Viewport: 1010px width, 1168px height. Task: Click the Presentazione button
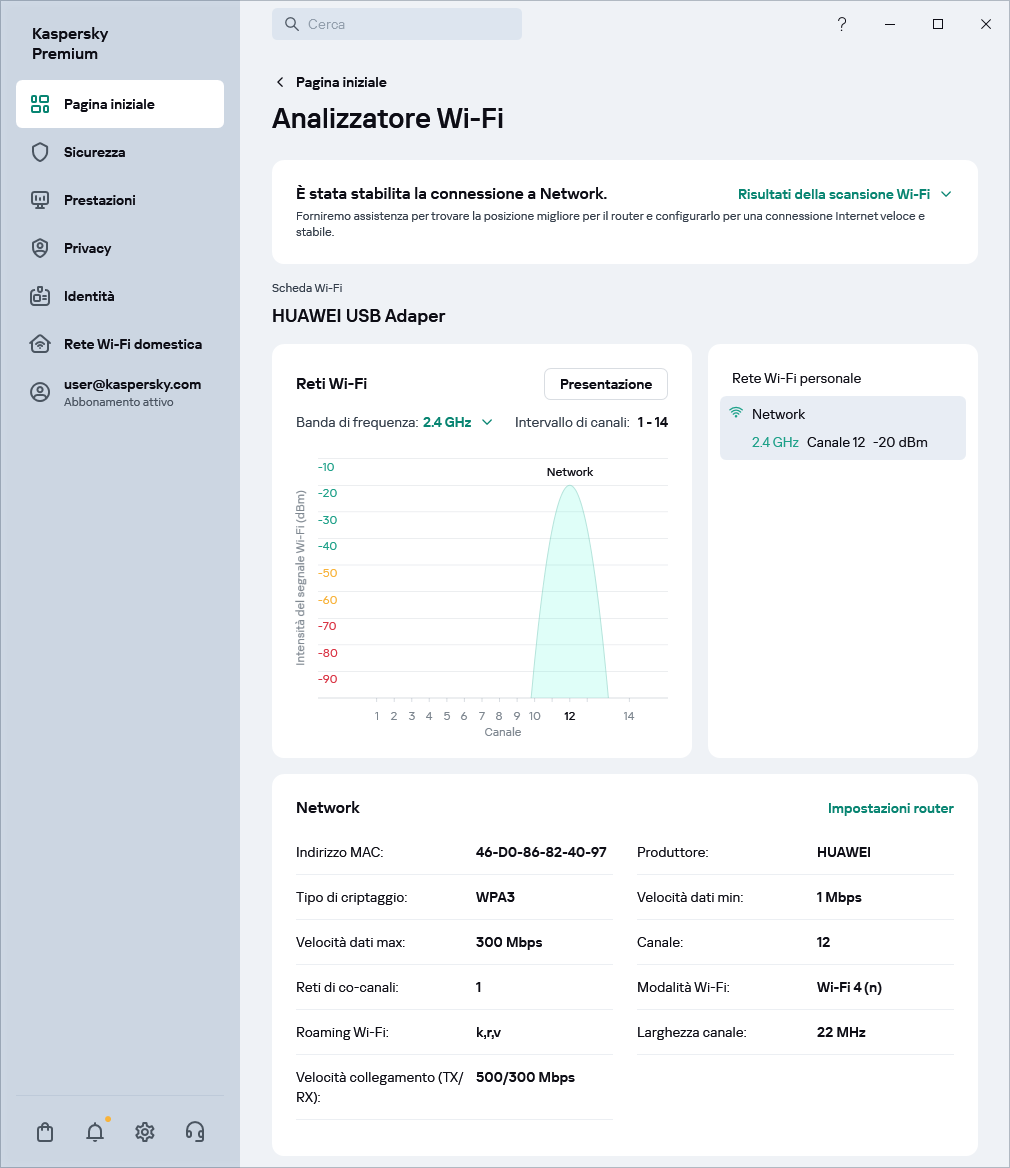tap(605, 384)
